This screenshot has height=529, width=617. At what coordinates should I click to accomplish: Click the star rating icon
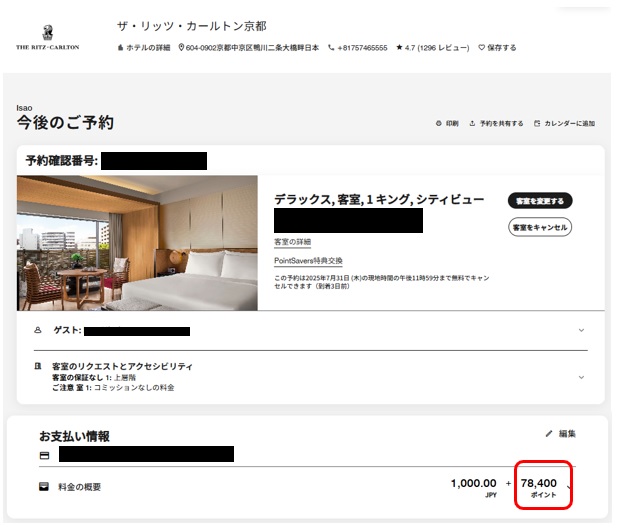[399, 48]
